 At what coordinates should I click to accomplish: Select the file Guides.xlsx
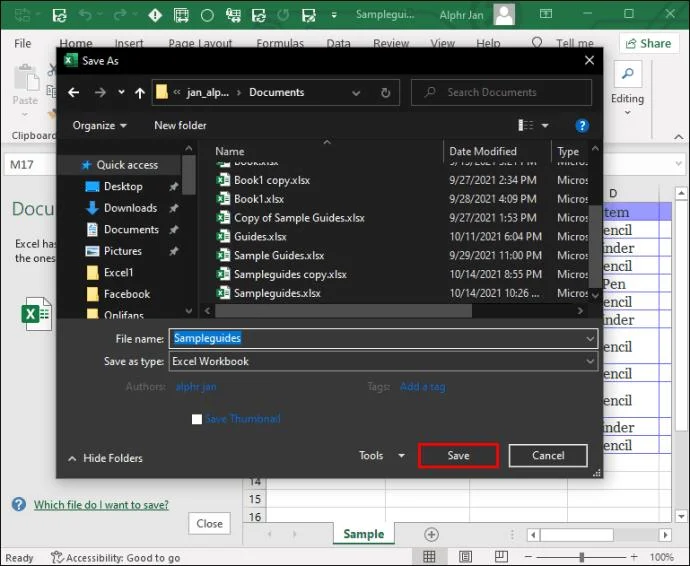pyautogui.click(x=260, y=237)
